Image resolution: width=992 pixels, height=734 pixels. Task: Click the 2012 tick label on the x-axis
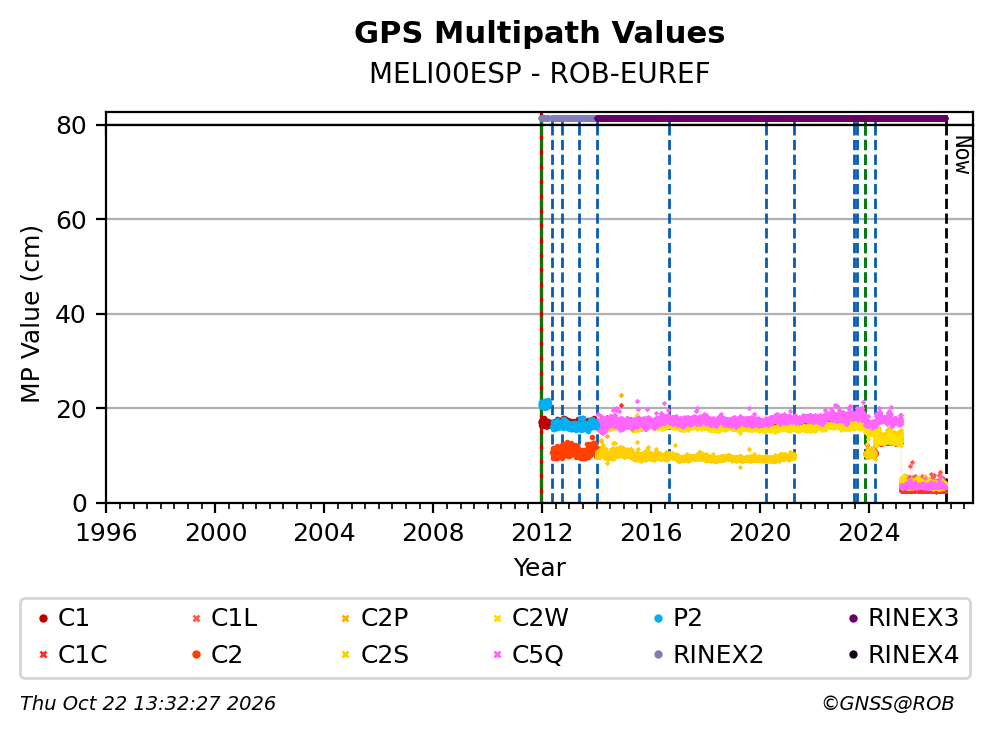pos(542,533)
